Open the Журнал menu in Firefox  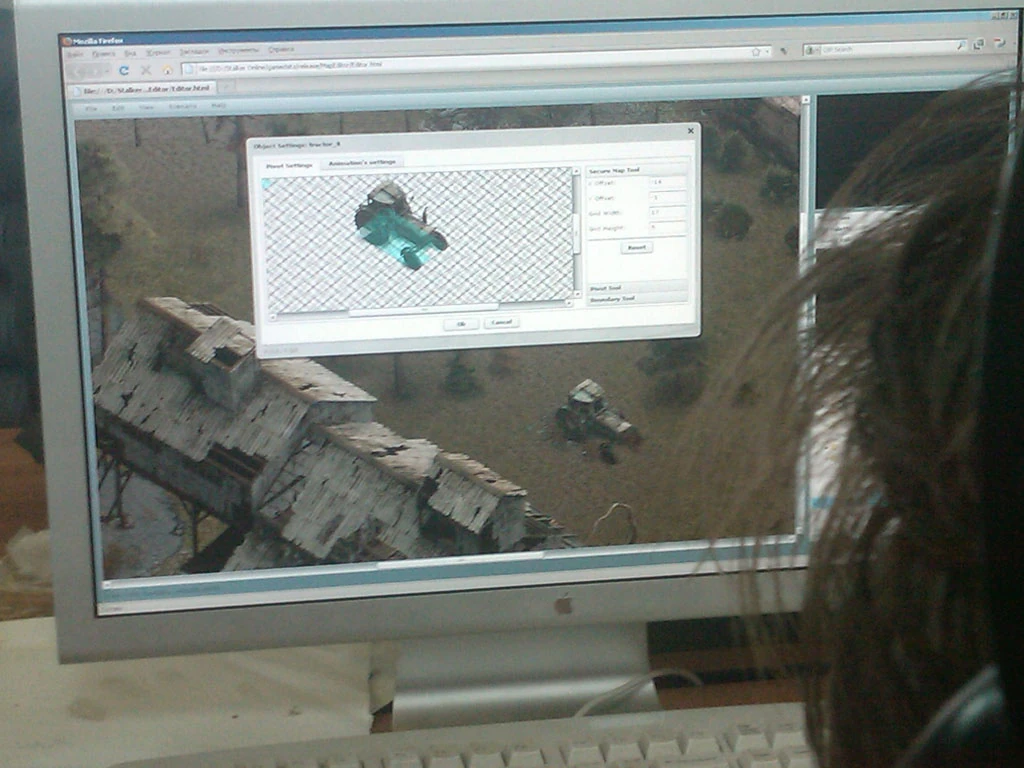pyautogui.click(x=157, y=52)
